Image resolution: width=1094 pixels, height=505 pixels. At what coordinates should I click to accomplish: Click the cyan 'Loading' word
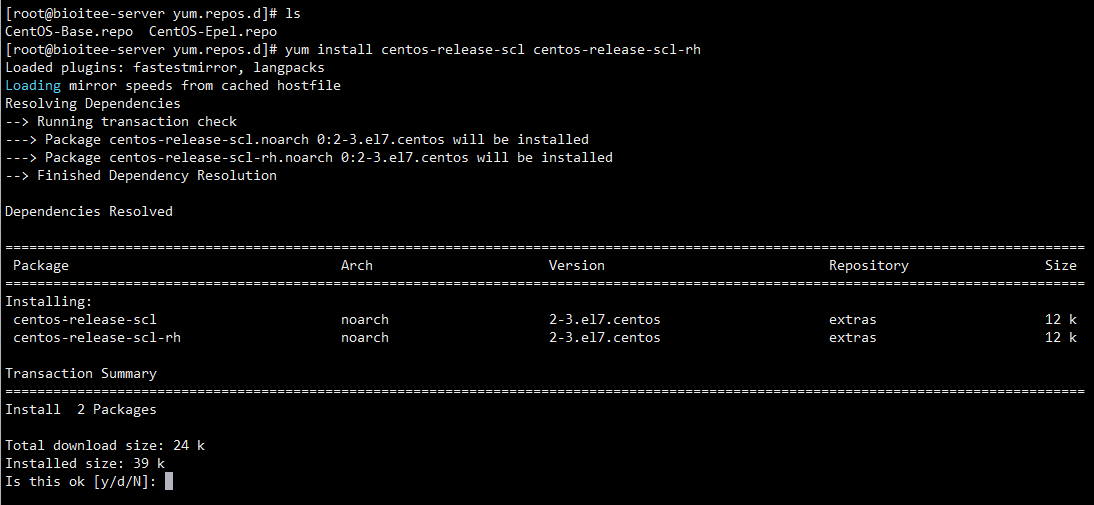[x=33, y=86]
